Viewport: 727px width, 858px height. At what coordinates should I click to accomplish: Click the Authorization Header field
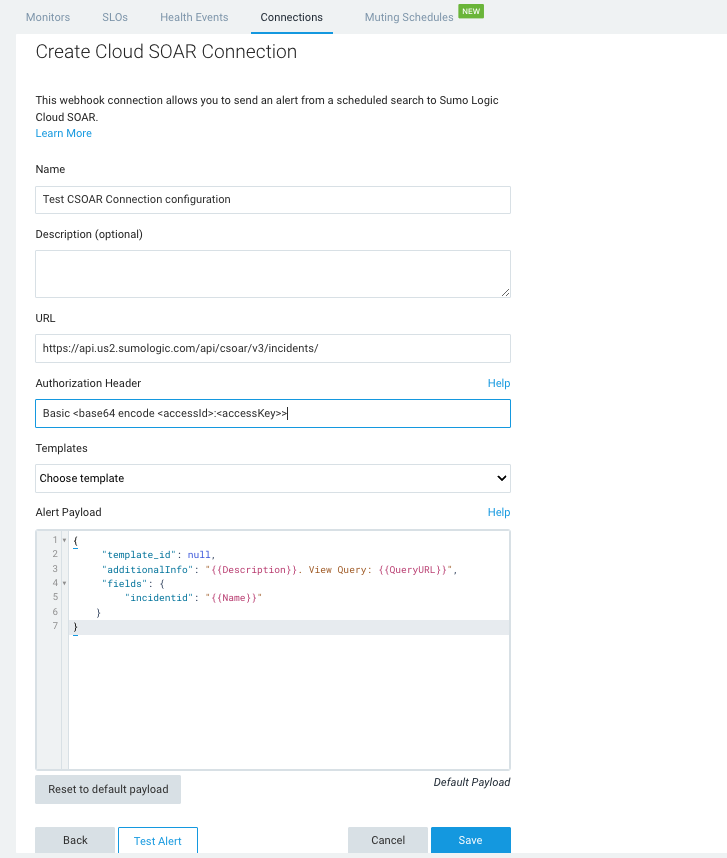[272, 413]
